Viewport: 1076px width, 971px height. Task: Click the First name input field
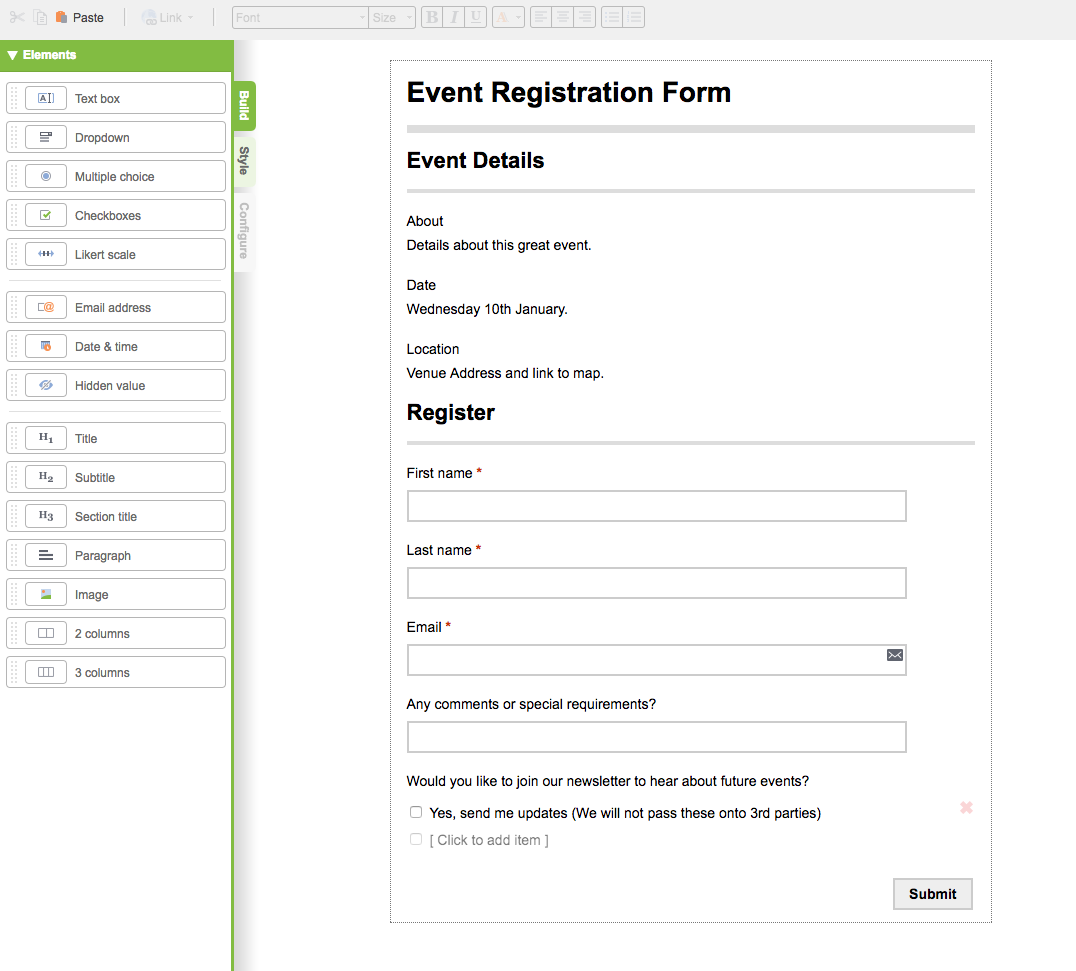656,506
